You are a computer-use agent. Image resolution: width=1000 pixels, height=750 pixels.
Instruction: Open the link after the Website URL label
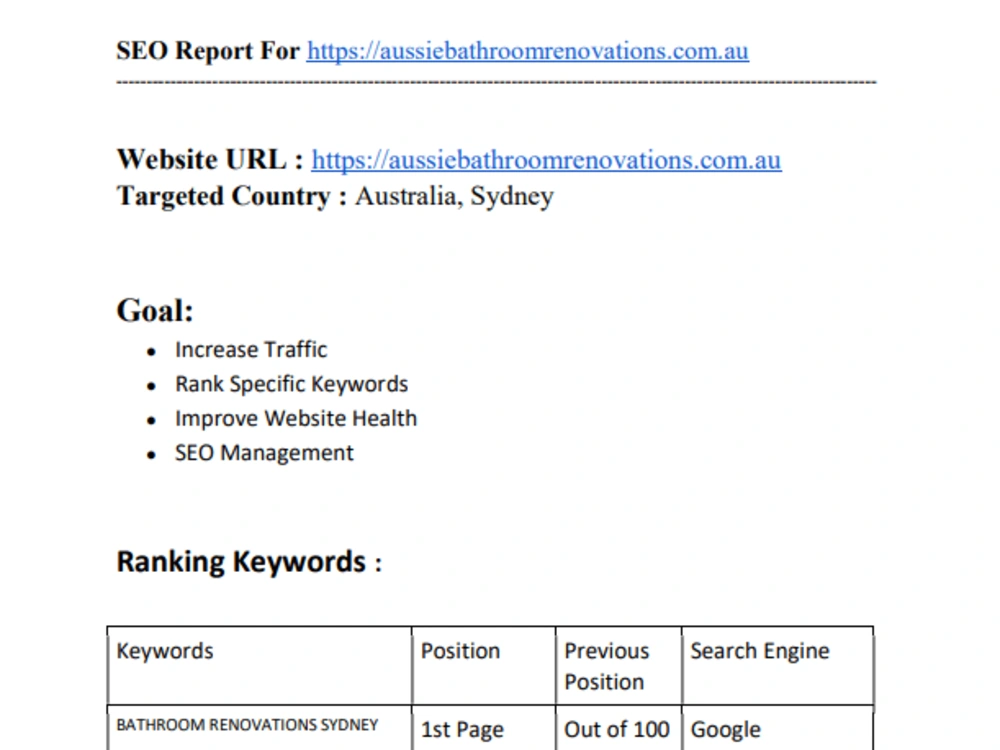pos(547,159)
